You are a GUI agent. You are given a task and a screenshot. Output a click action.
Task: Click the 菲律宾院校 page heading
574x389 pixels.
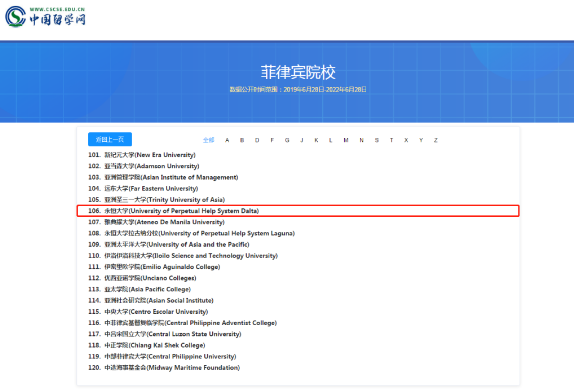[298, 72]
